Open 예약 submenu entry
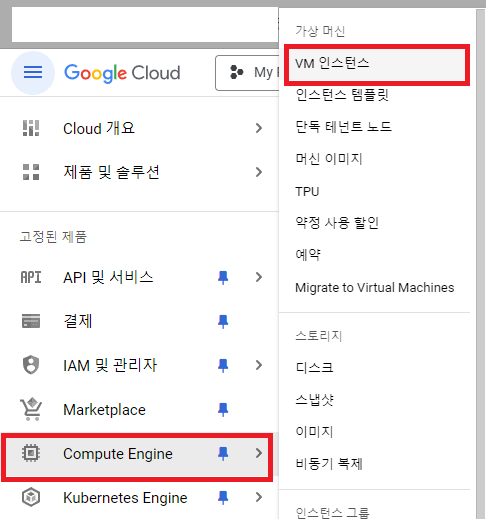This screenshot has height=519, width=486. (308, 255)
